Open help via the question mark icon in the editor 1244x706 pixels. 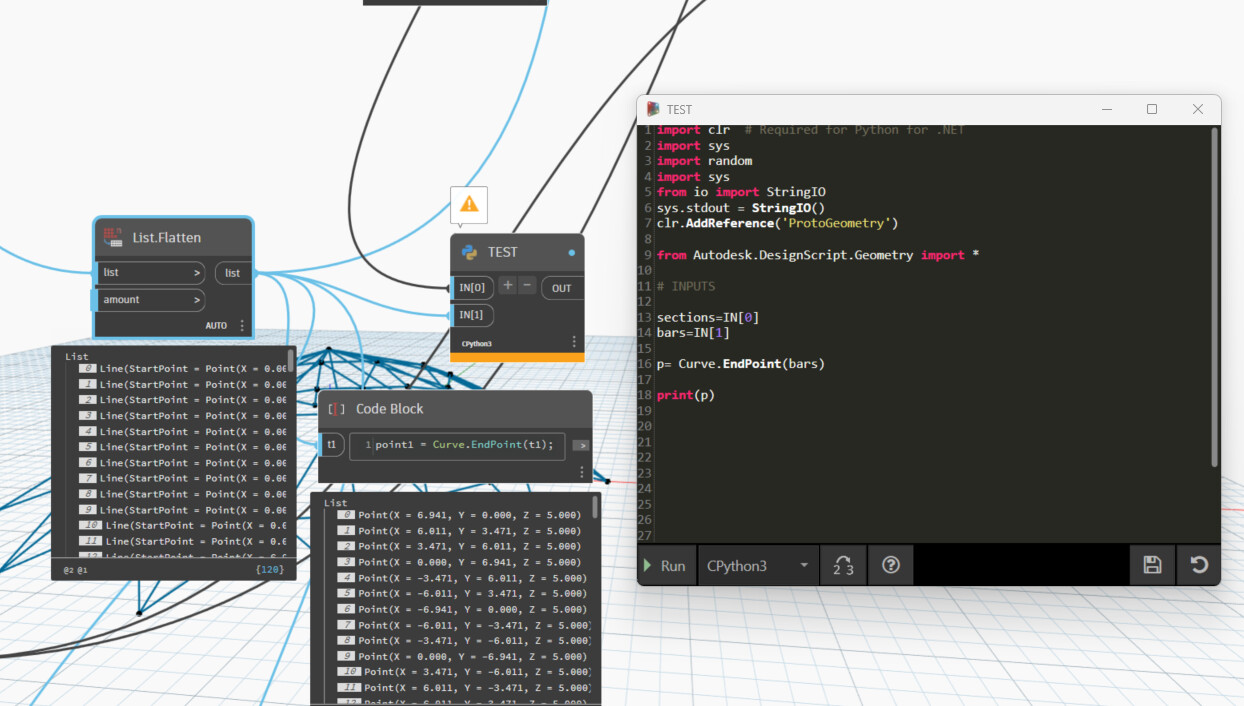pos(890,565)
